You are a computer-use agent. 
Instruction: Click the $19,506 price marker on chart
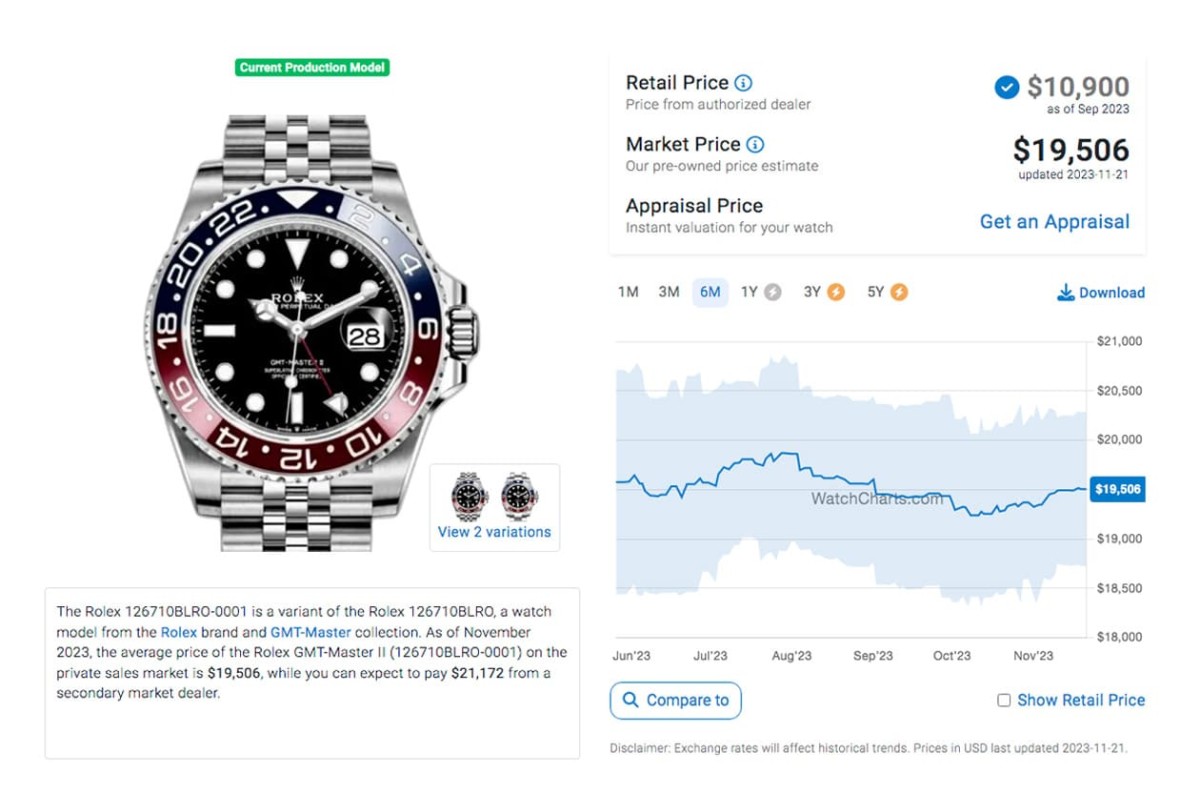[1117, 489]
